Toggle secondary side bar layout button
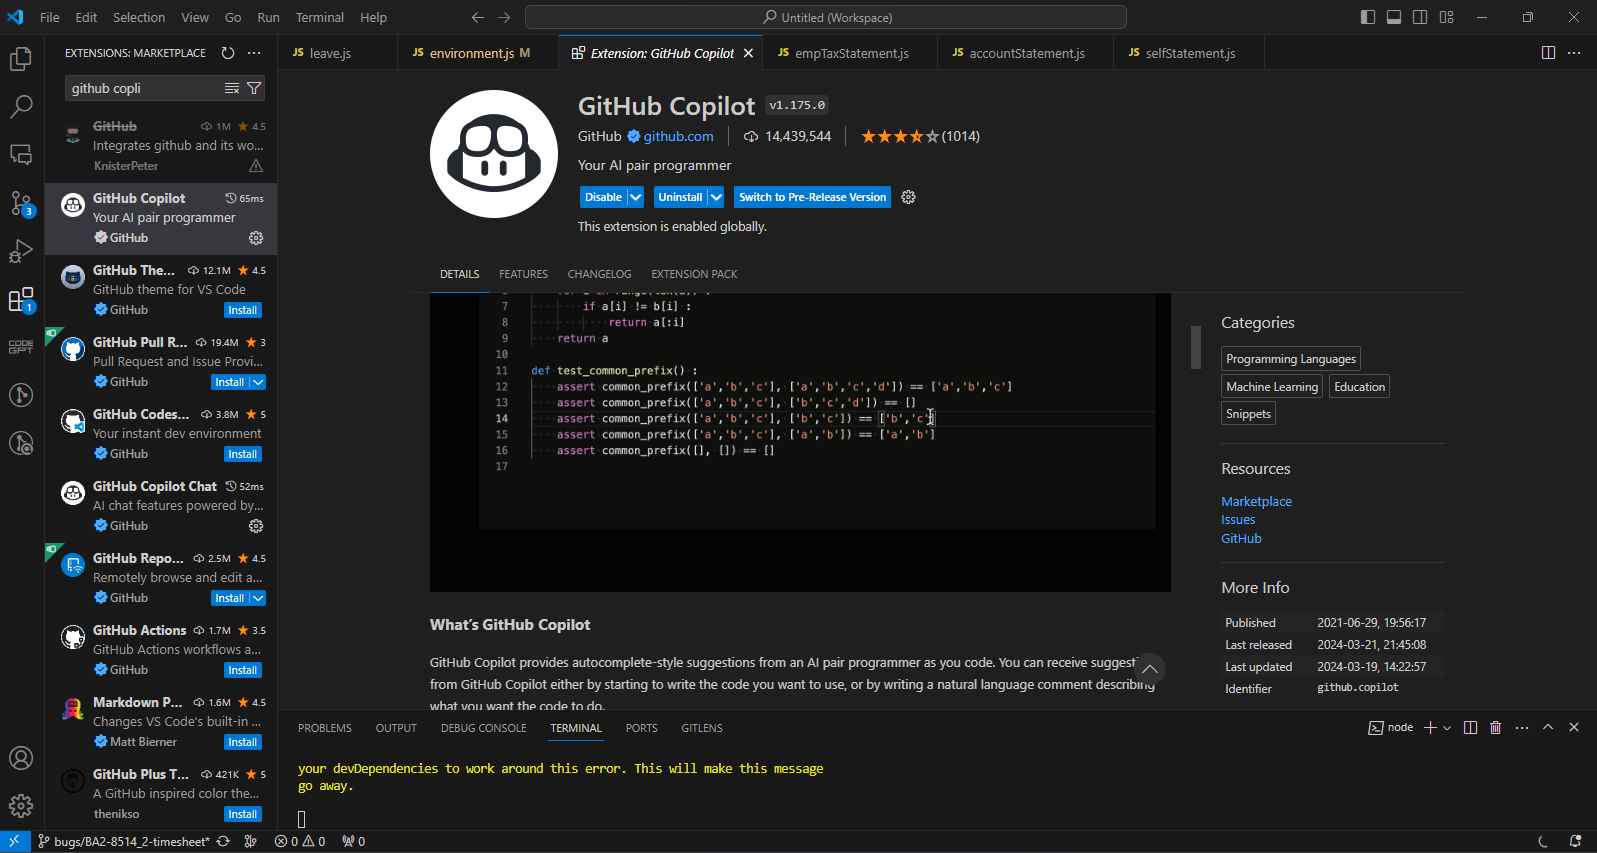The image size is (1597, 853). (1420, 17)
